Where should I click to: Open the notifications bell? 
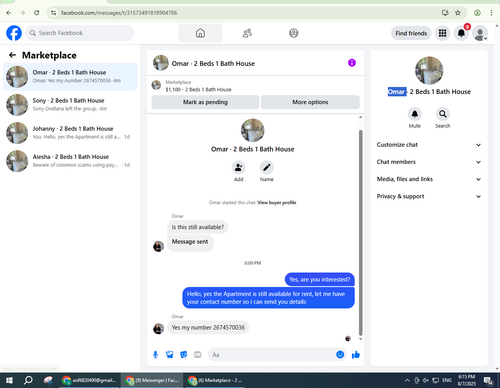click(461, 33)
